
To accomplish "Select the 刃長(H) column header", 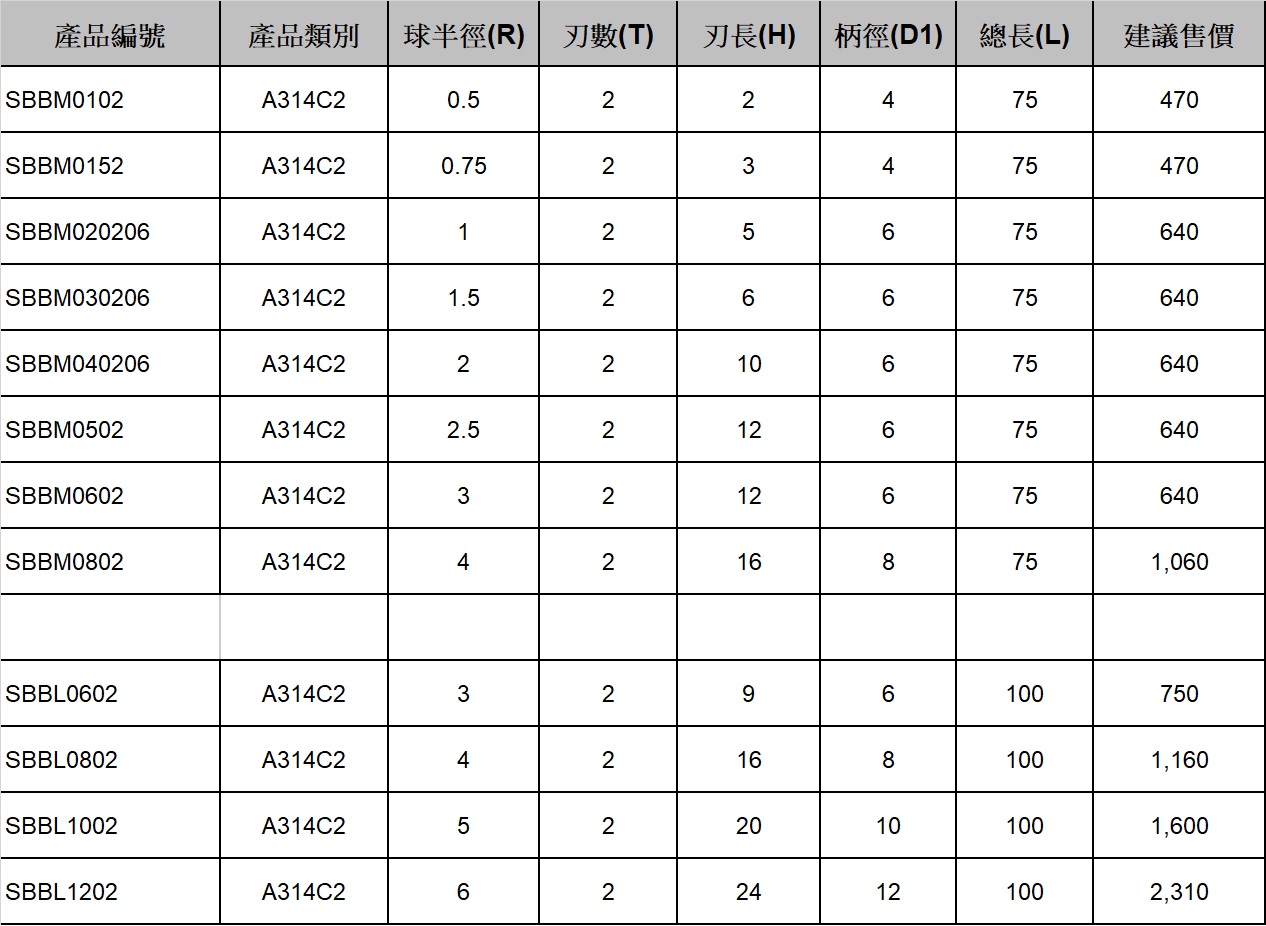I will tap(748, 34).
